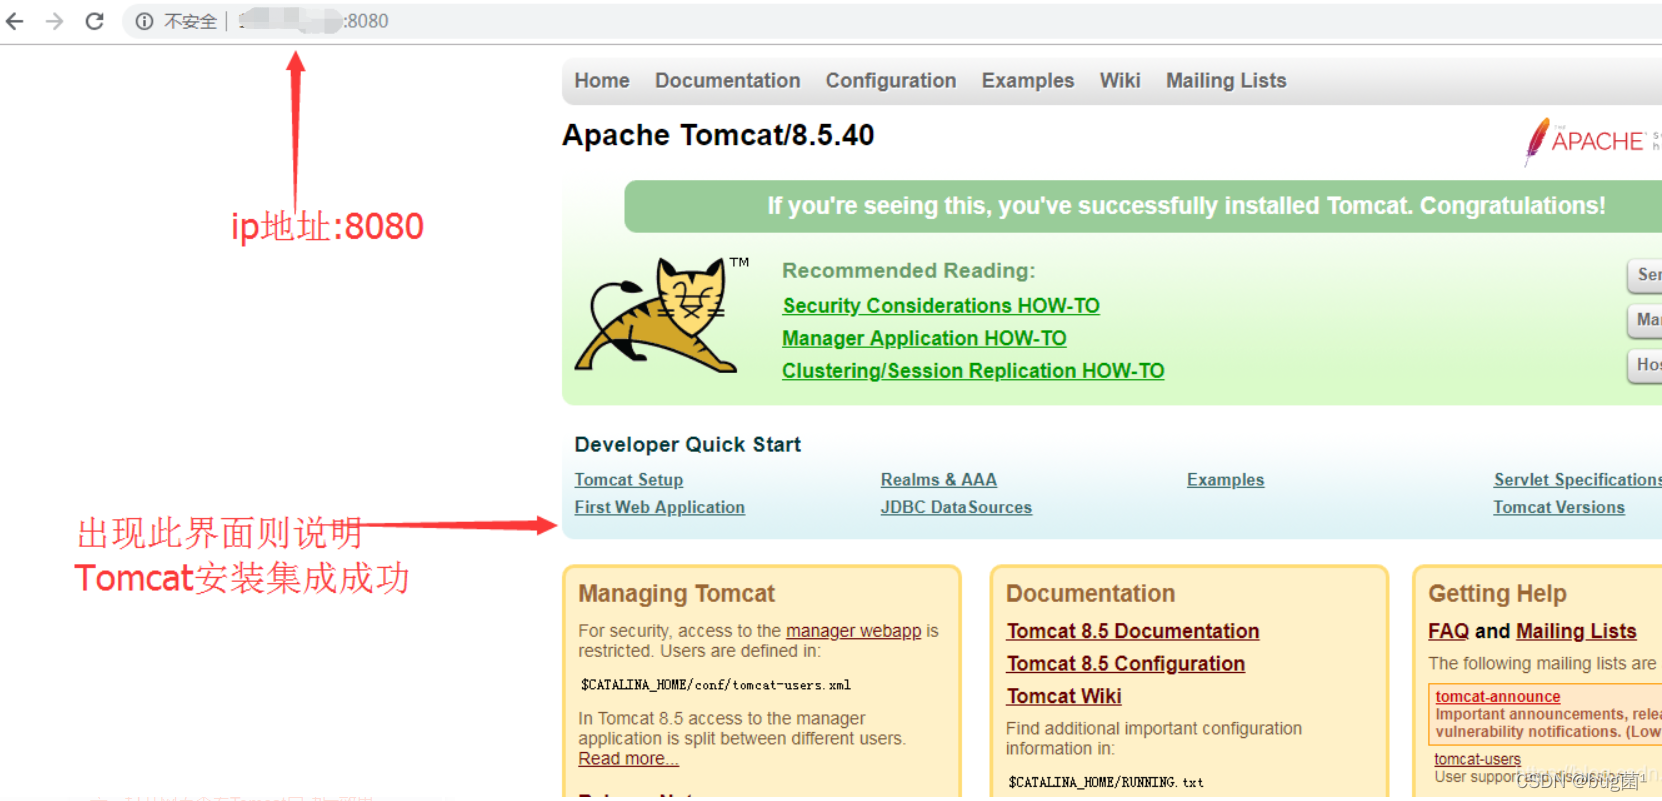This screenshot has height=801, width=1662.
Task: Open the site security info icon
Action: point(144,21)
